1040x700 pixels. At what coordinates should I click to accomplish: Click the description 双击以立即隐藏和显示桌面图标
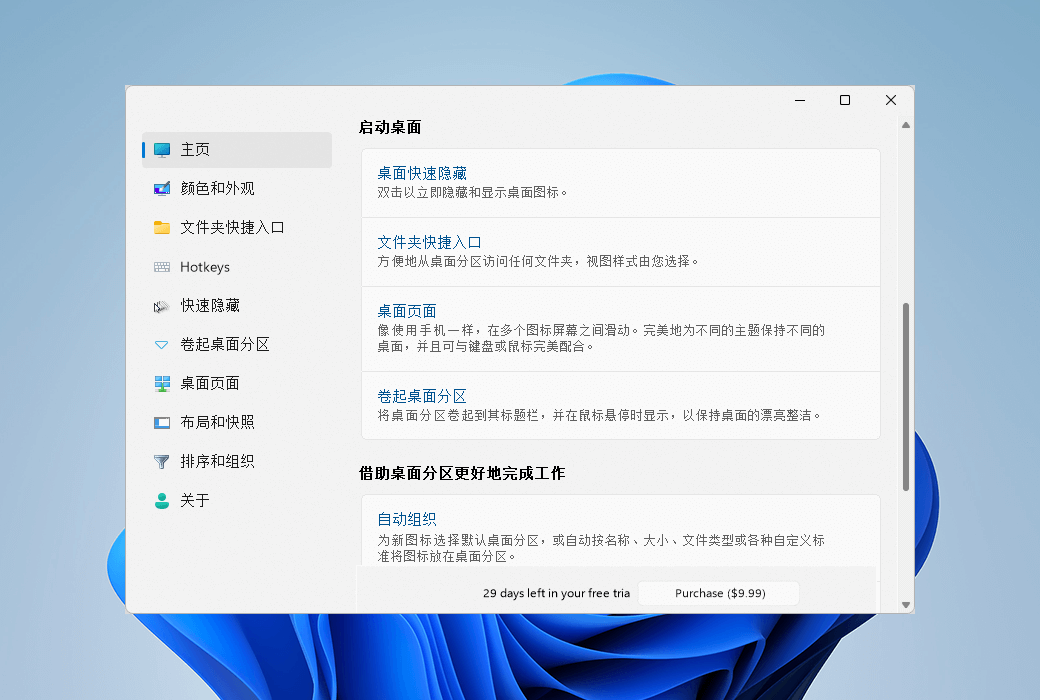click(x=472, y=192)
